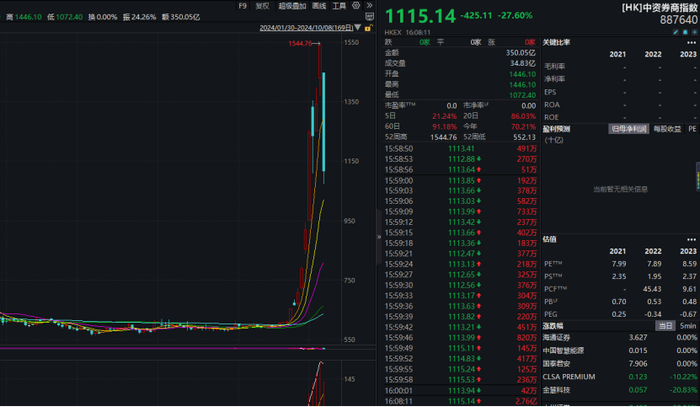
Task: Open 金慧科技 stock row
Action: (x=620, y=390)
